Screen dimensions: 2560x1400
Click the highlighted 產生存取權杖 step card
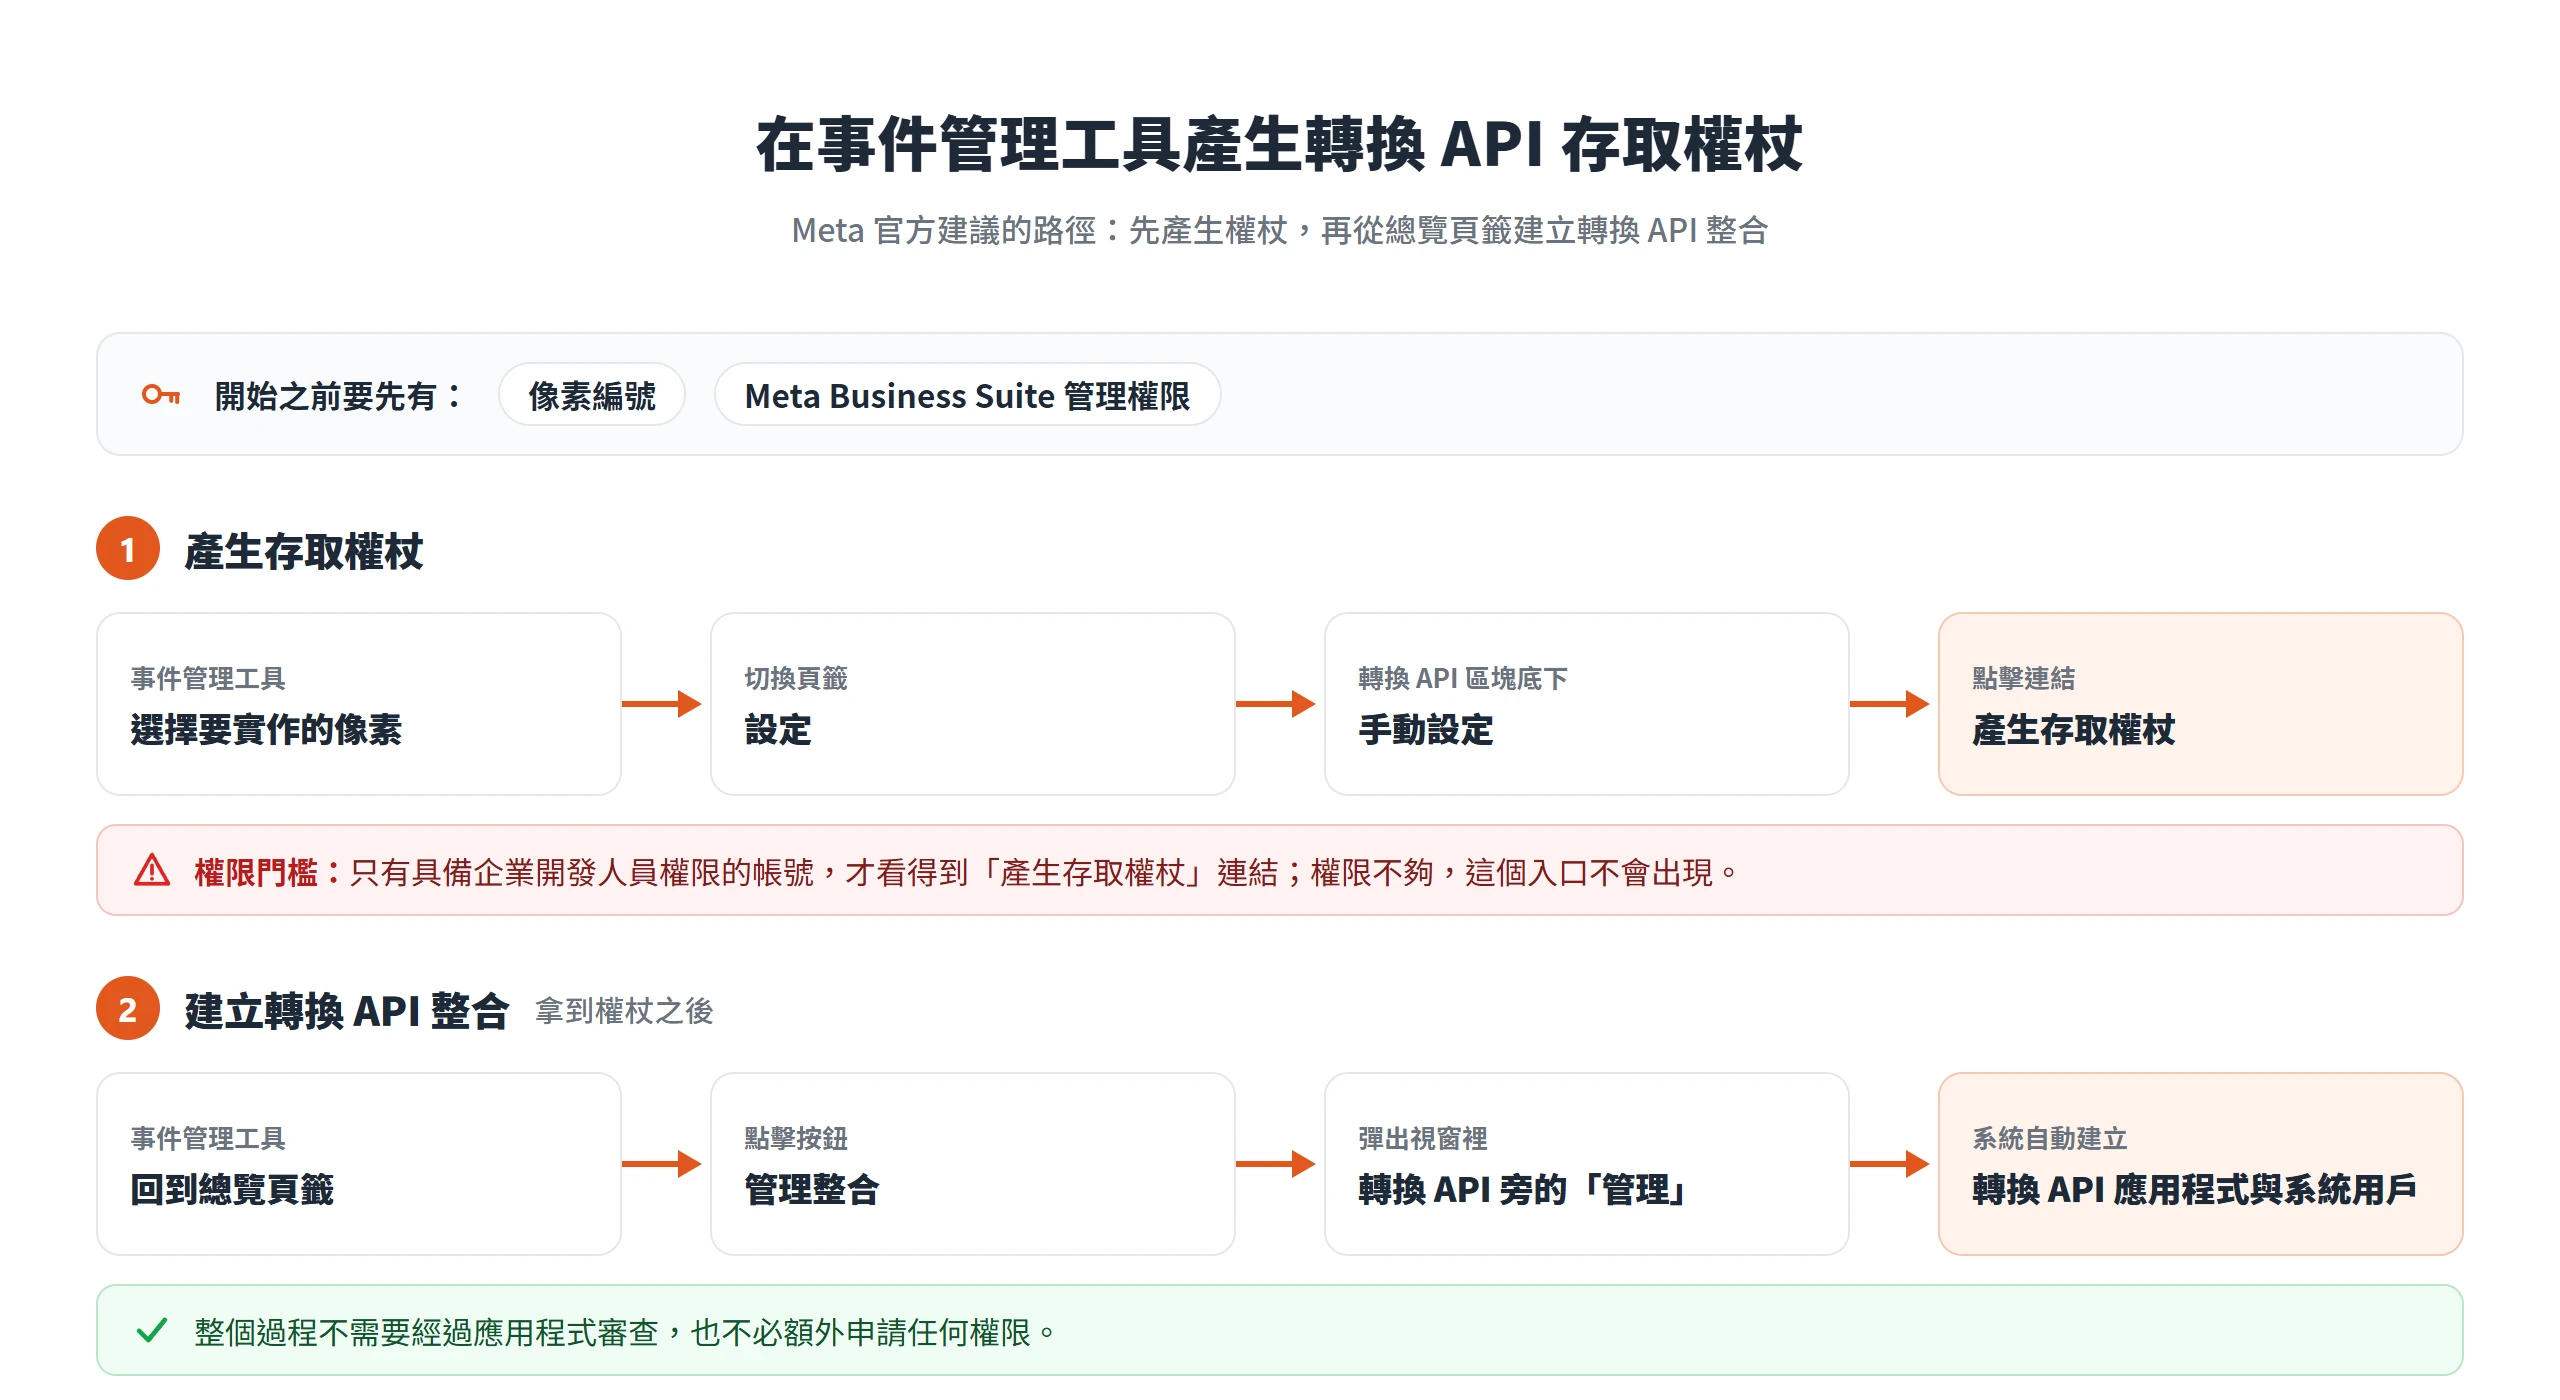(2201, 704)
